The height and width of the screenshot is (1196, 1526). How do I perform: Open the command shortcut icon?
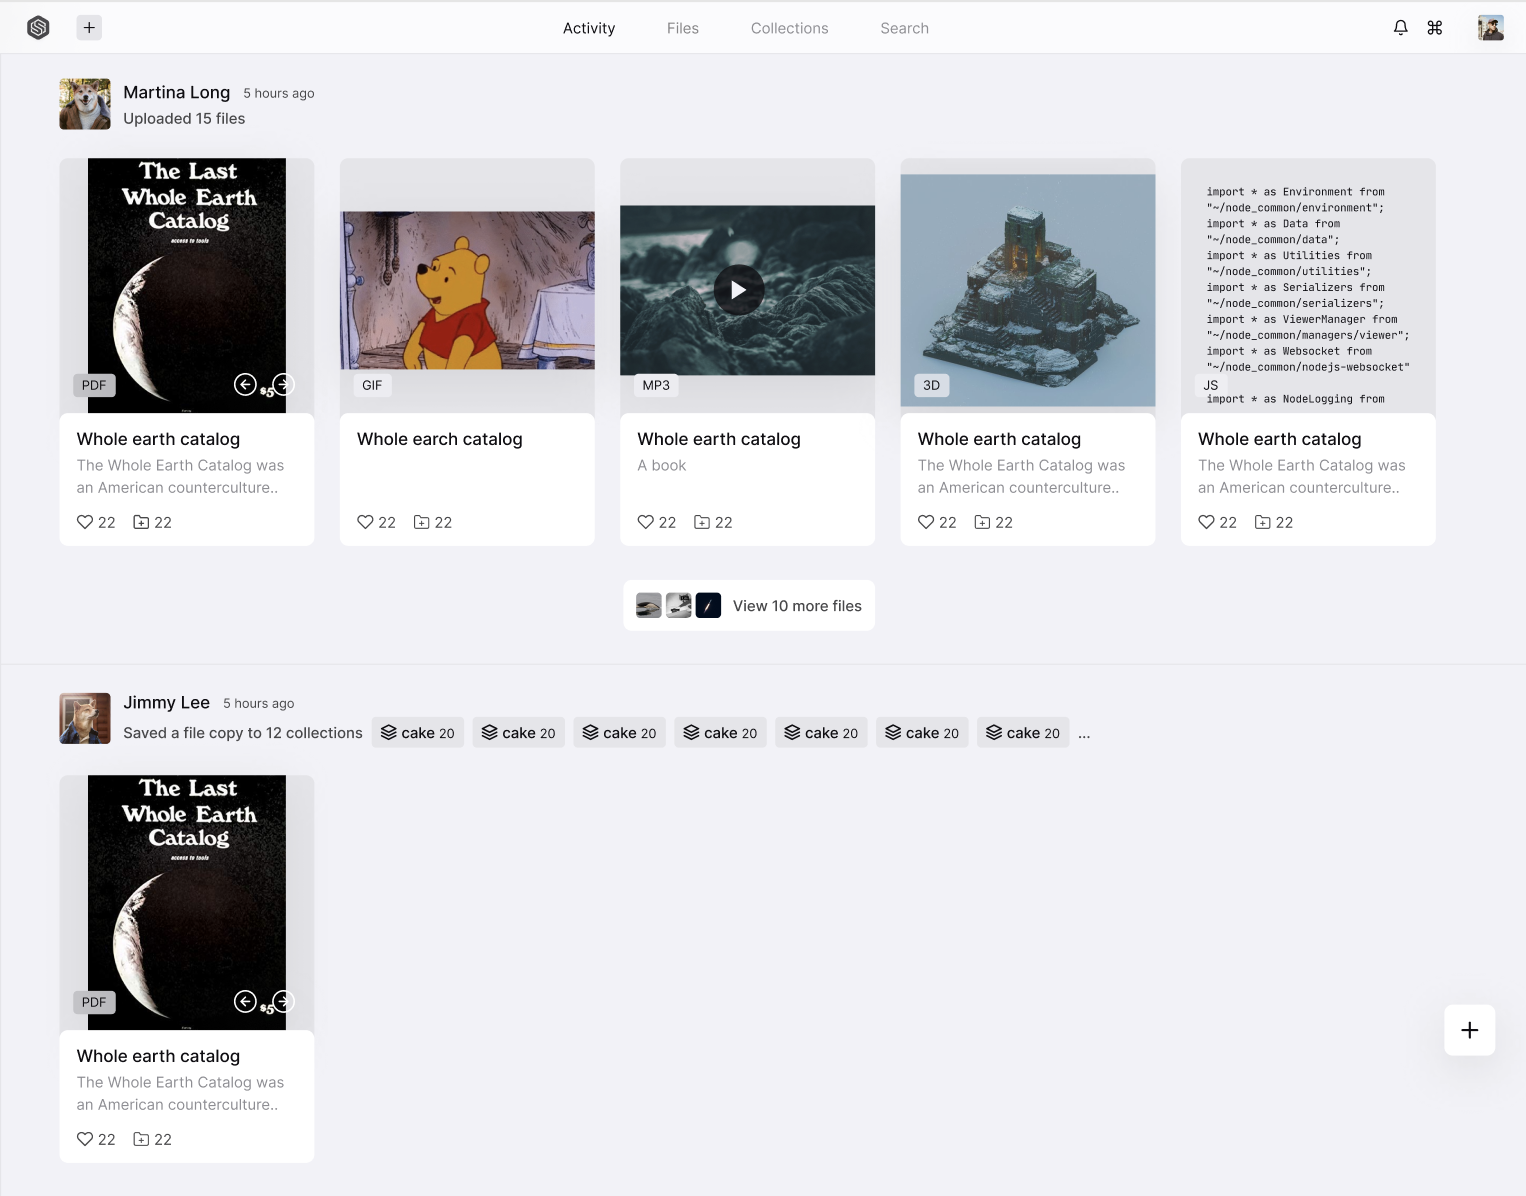coord(1435,28)
